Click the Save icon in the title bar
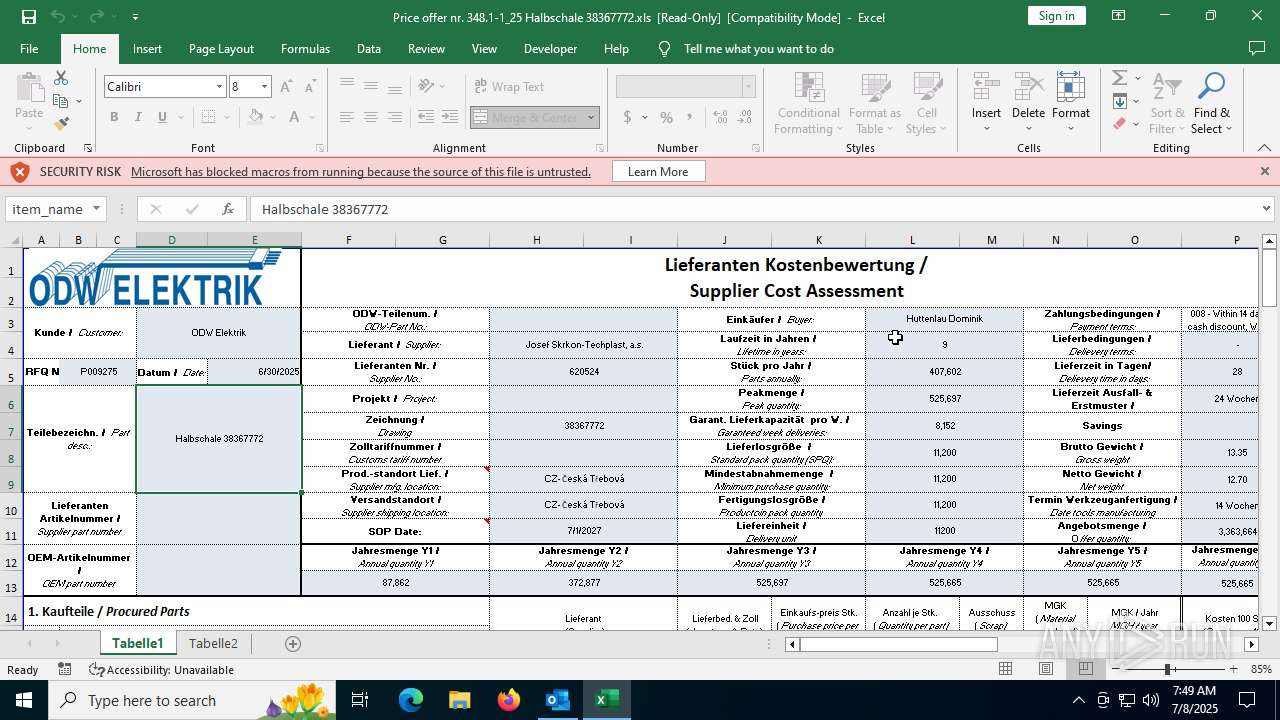Screen dimensions: 1280x720 pos(29,16)
